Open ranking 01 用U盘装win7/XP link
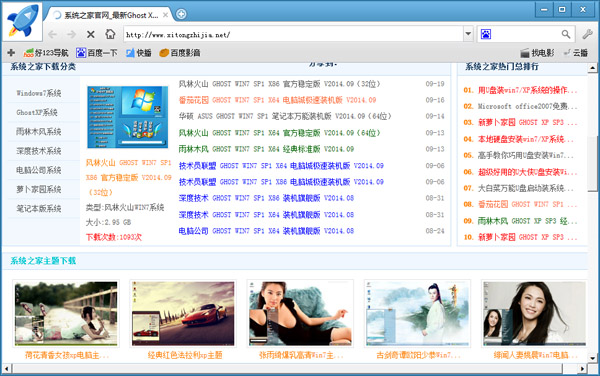Viewport: 600px width, 376px height. 527,90
